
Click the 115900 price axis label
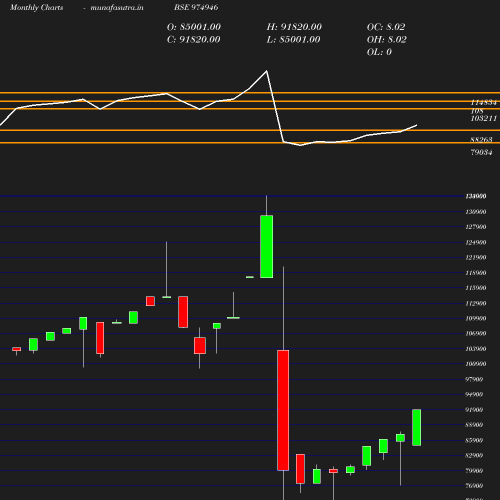[x=476, y=288]
